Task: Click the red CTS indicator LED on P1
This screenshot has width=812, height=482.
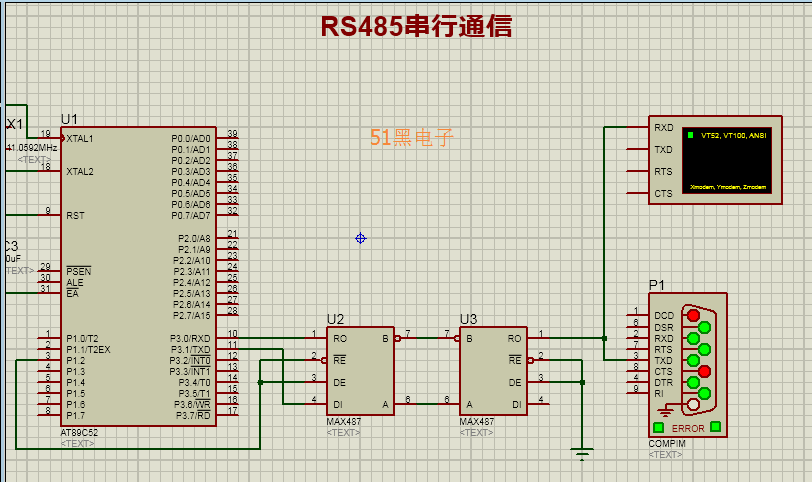Action: point(704,371)
